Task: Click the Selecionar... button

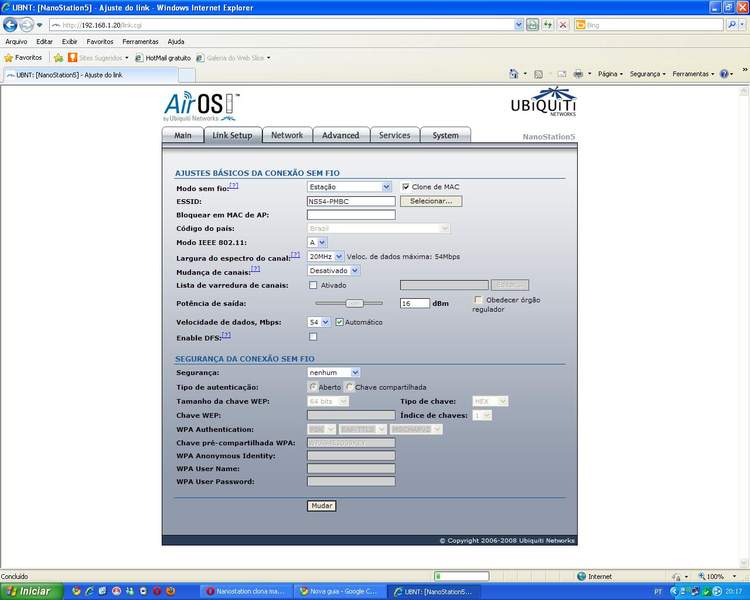Action: [x=431, y=201]
